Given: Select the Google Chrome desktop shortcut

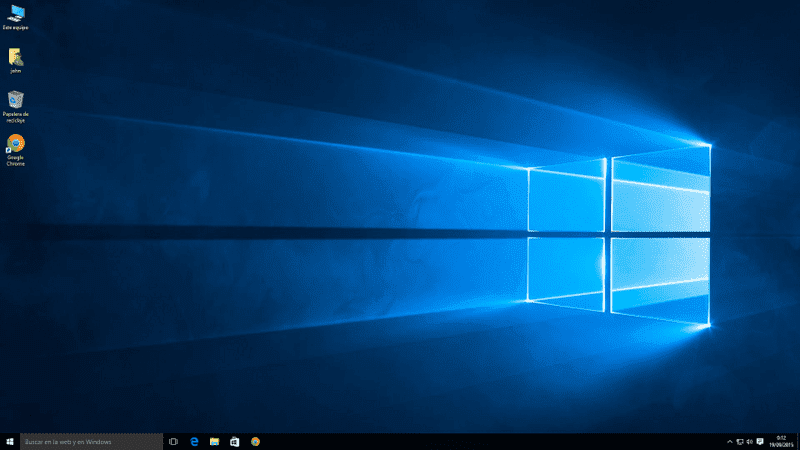Looking at the screenshot, I should click(15, 150).
